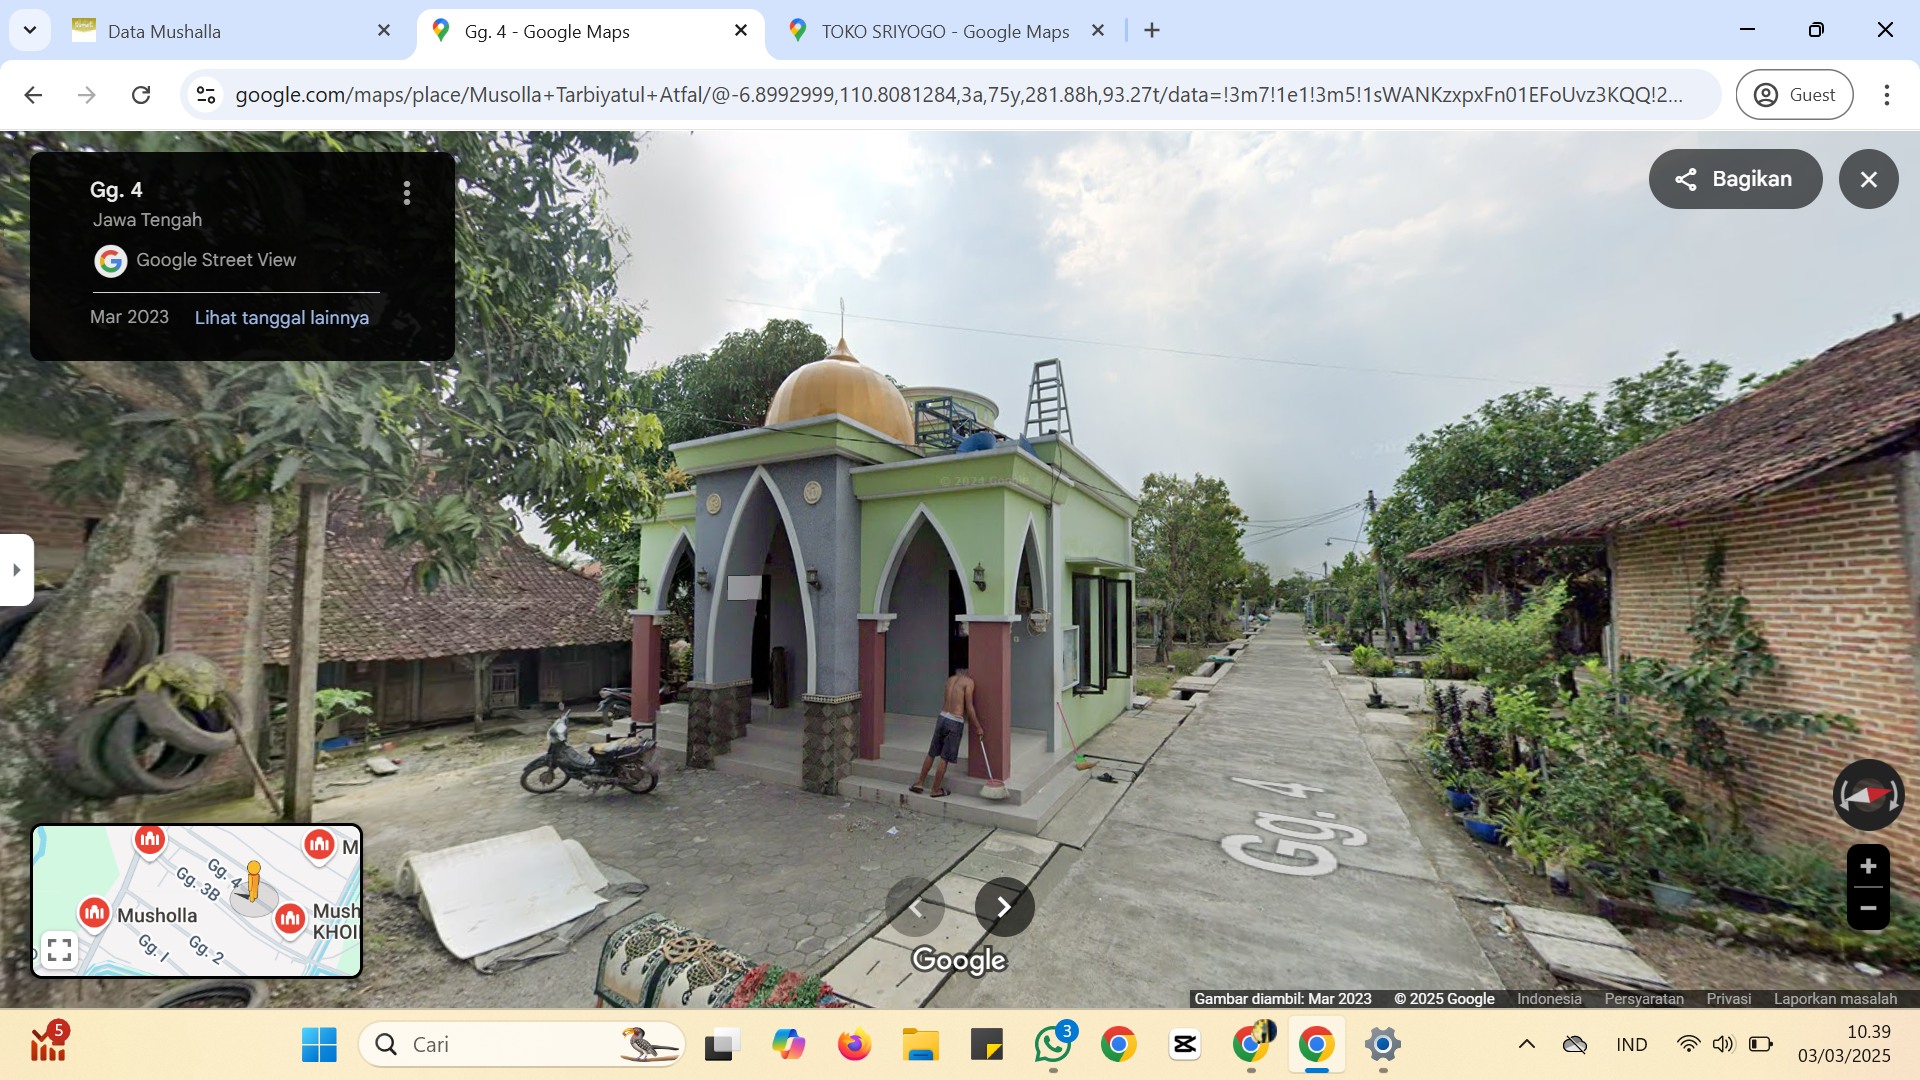The width and height of the screenshot is (1920, 1080).
Task: Click the taskbar Cari search box
Action: (521, 1045)
